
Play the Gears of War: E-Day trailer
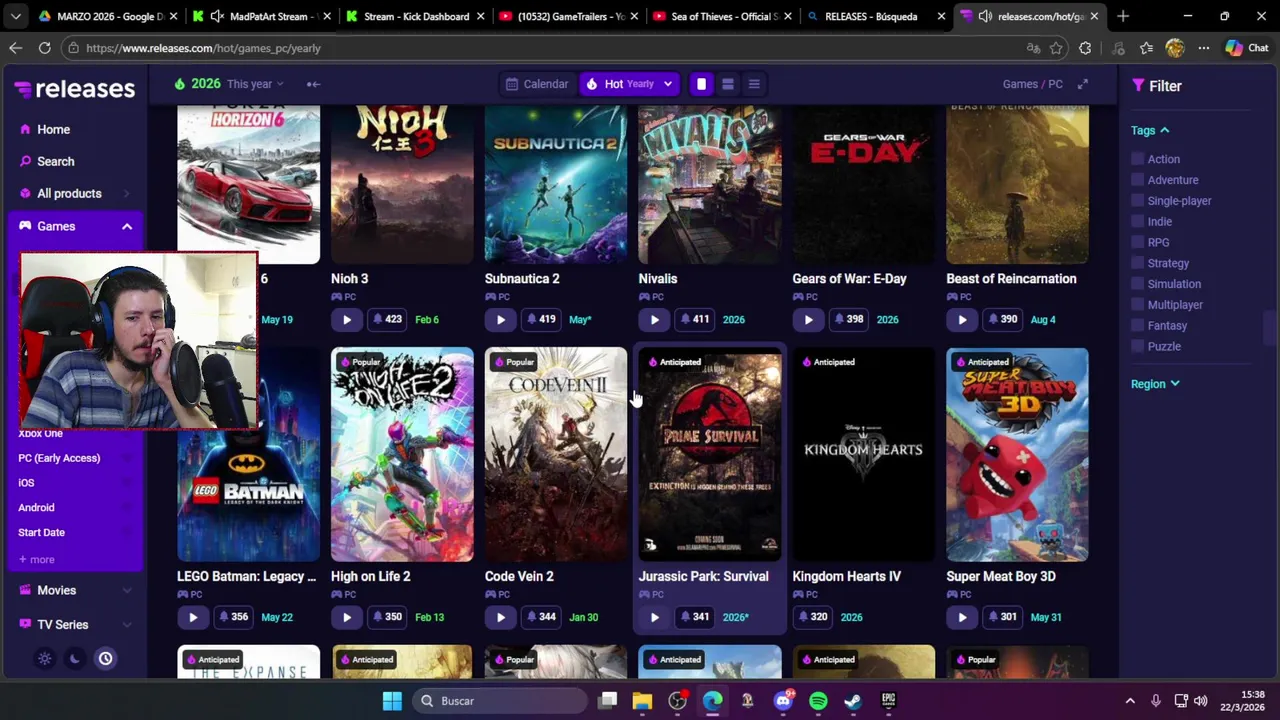tap(808, 320)
